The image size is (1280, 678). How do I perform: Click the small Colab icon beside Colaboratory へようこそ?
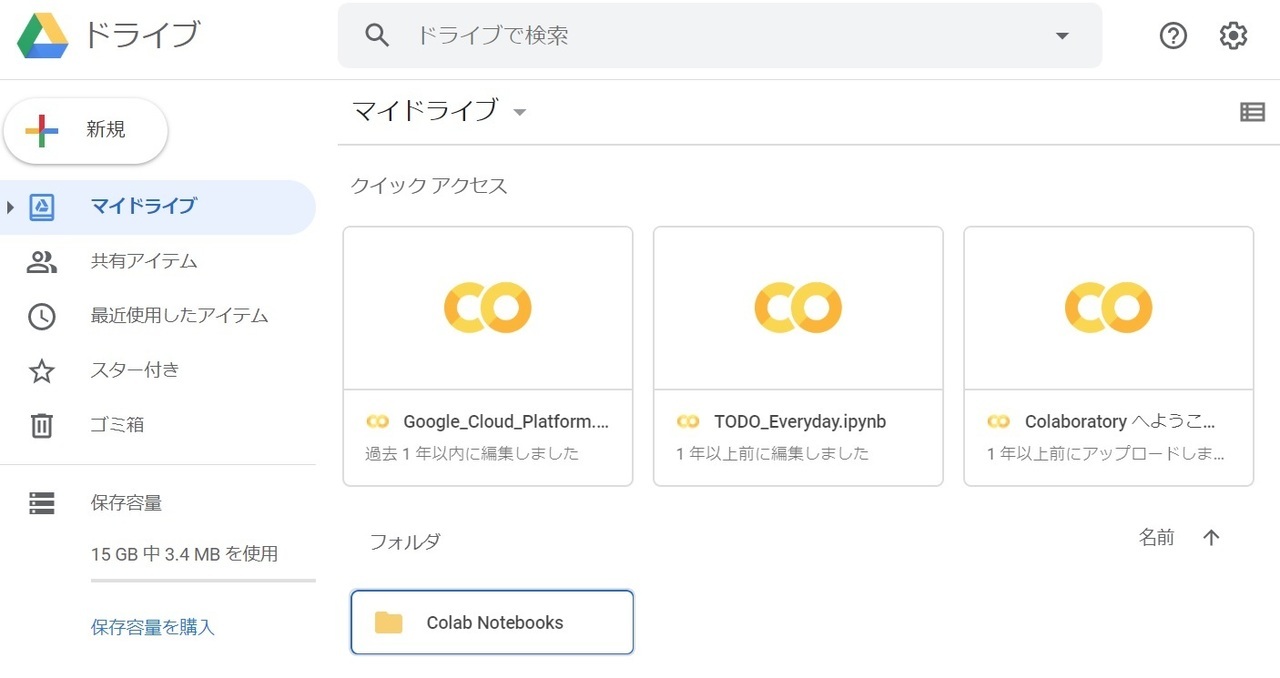tap(998, 422)
